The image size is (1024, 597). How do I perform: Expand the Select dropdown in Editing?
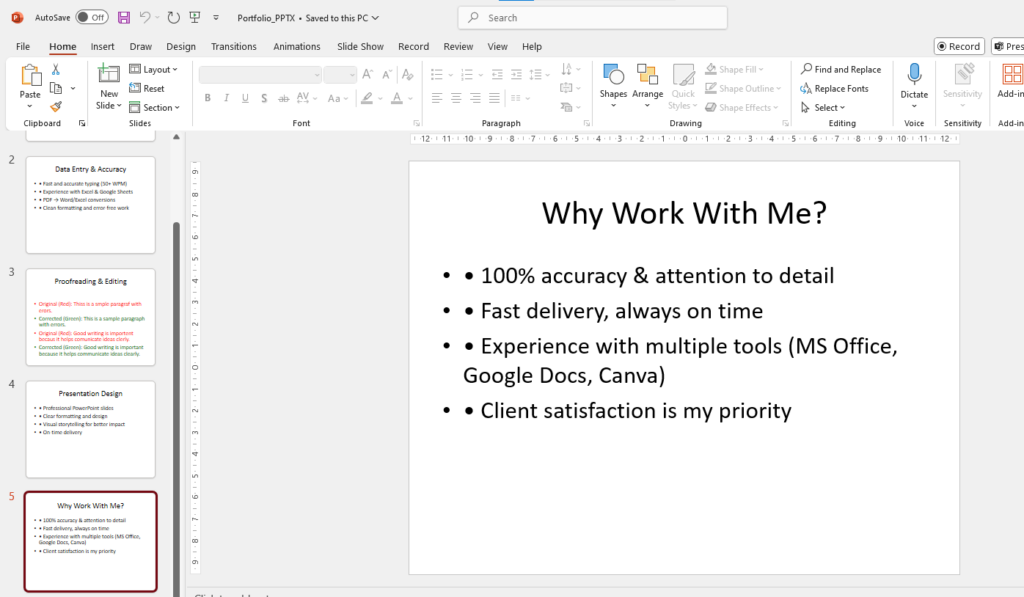tap(823, 107)
